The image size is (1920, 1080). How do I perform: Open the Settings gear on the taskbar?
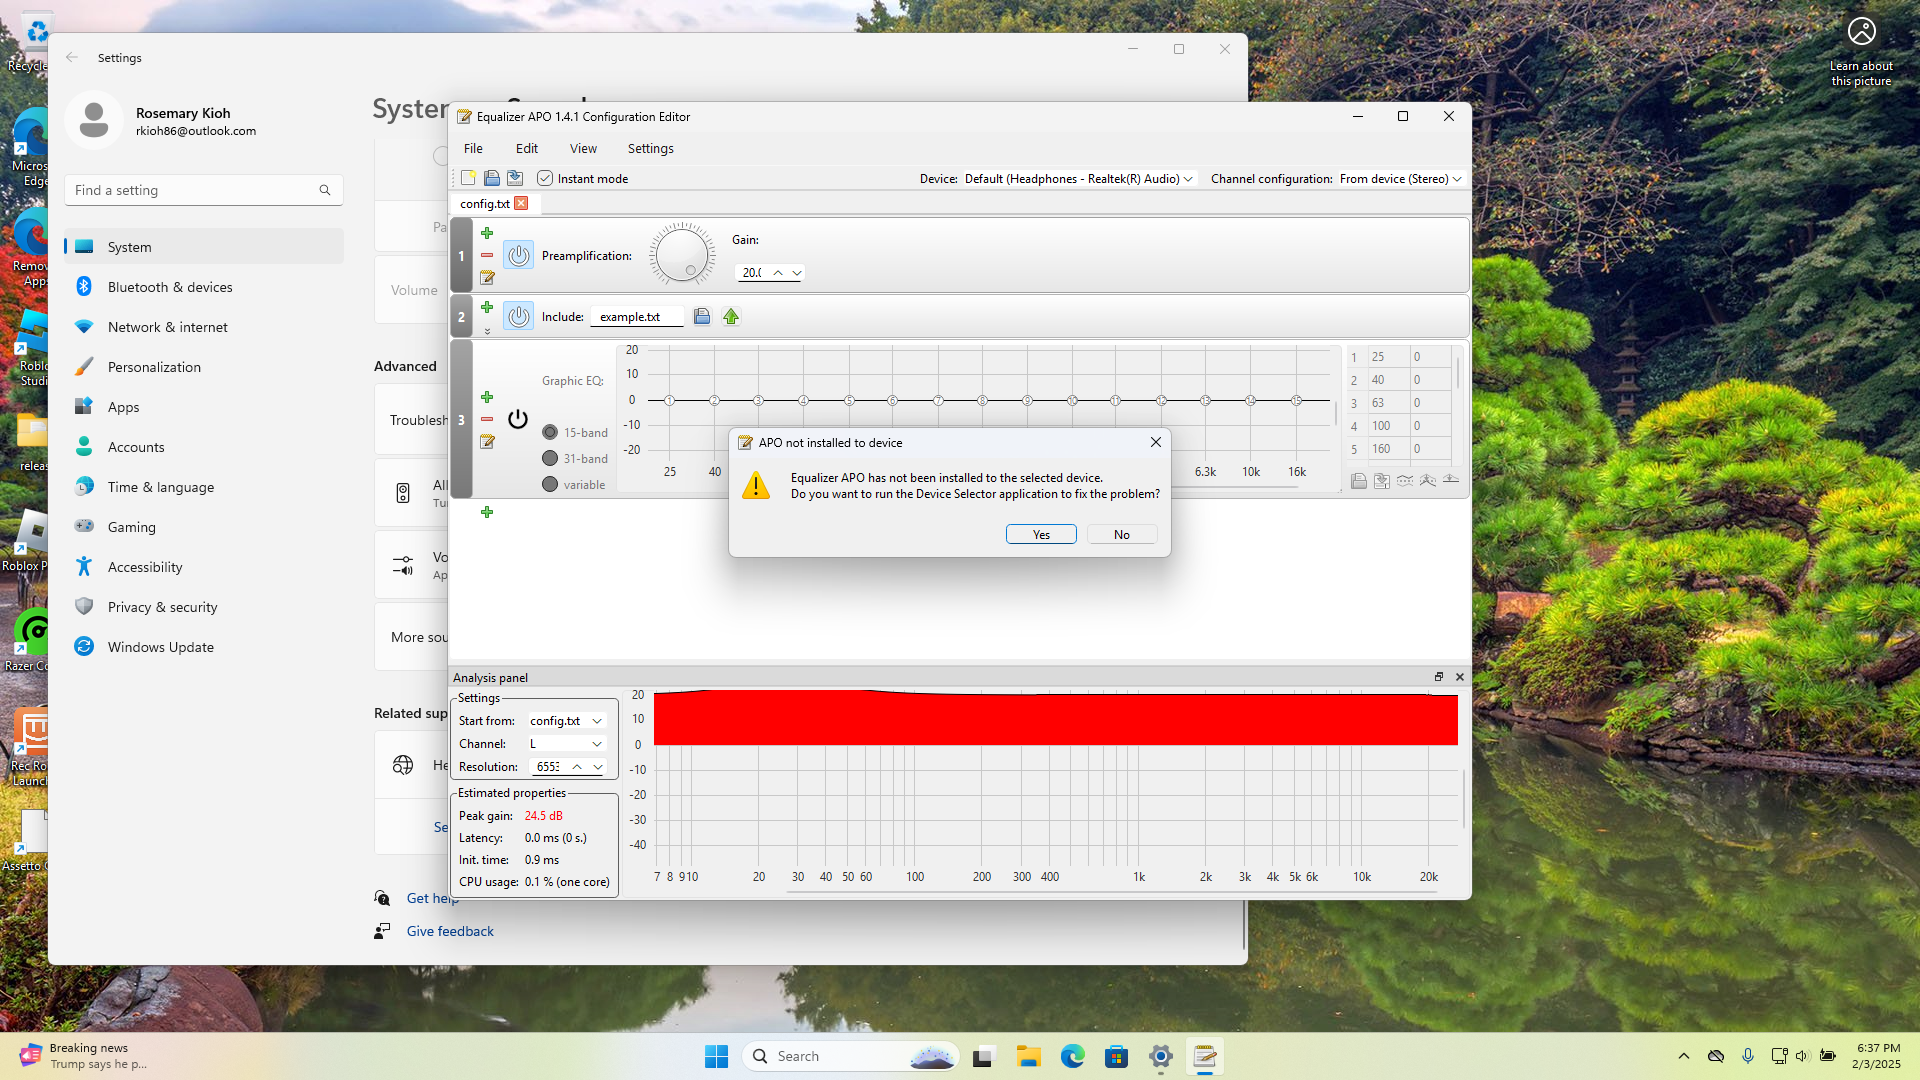tap(1161, 1056)
